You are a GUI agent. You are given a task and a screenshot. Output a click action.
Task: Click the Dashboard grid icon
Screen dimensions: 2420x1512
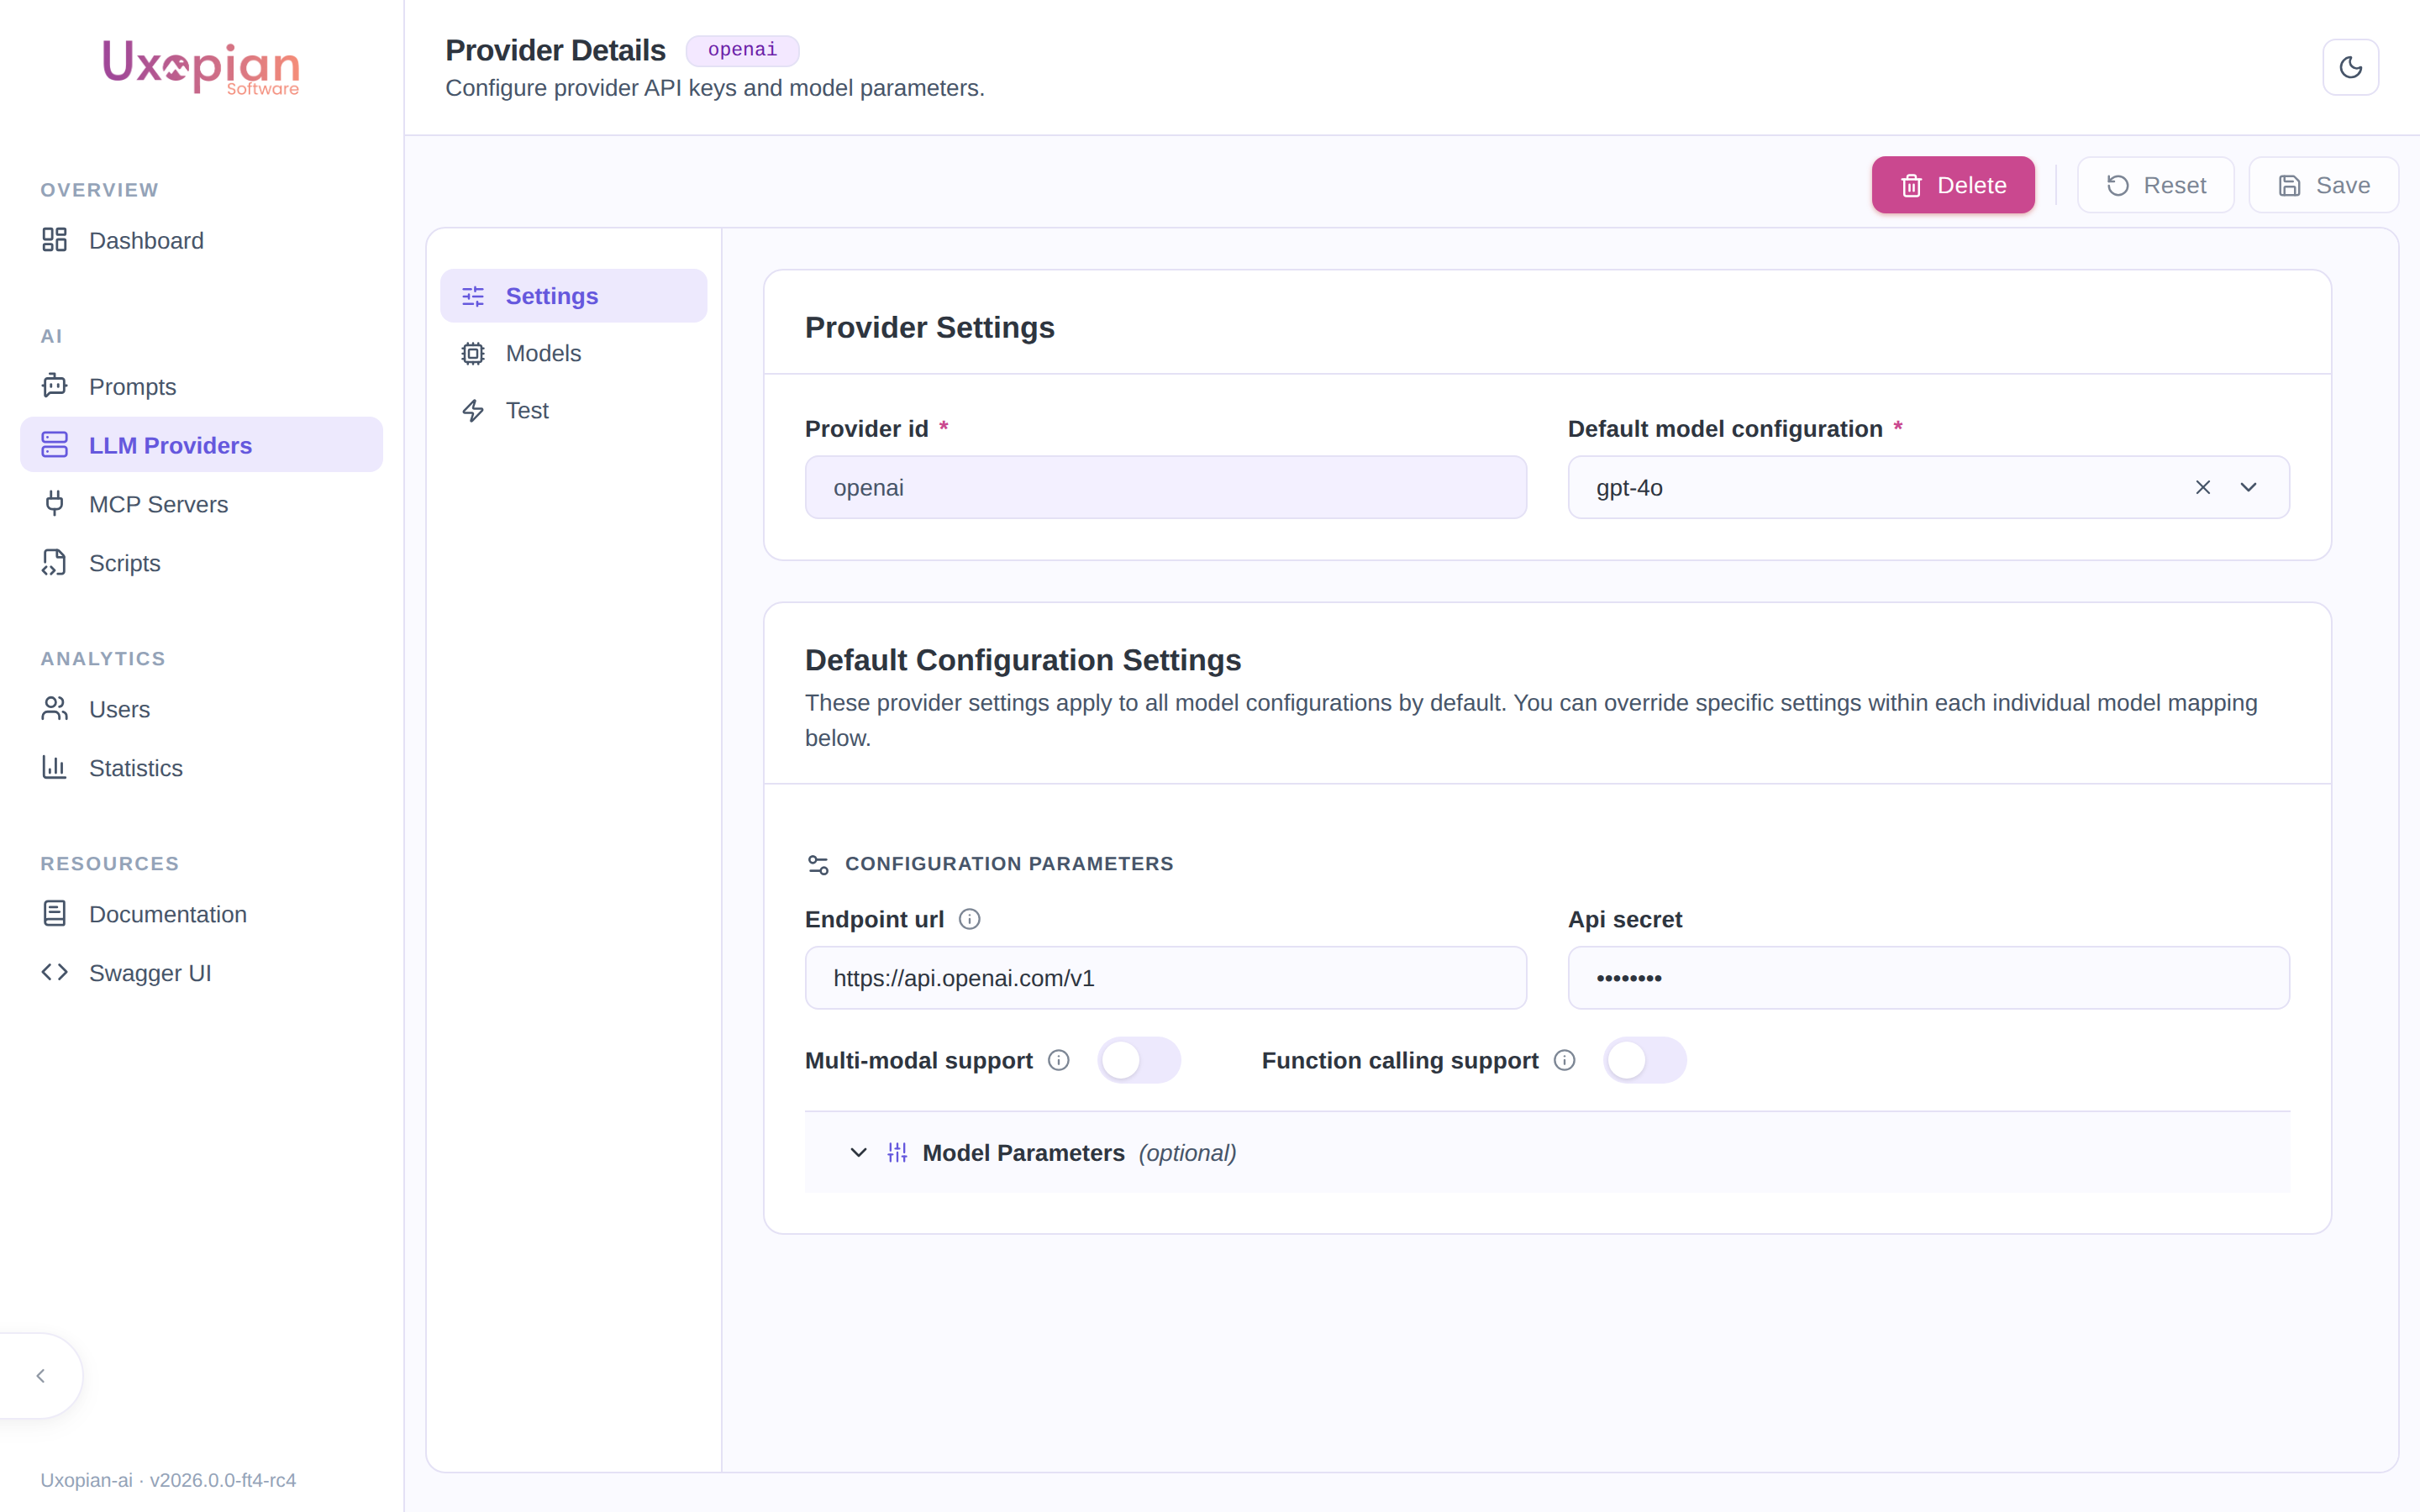point(55,240)
